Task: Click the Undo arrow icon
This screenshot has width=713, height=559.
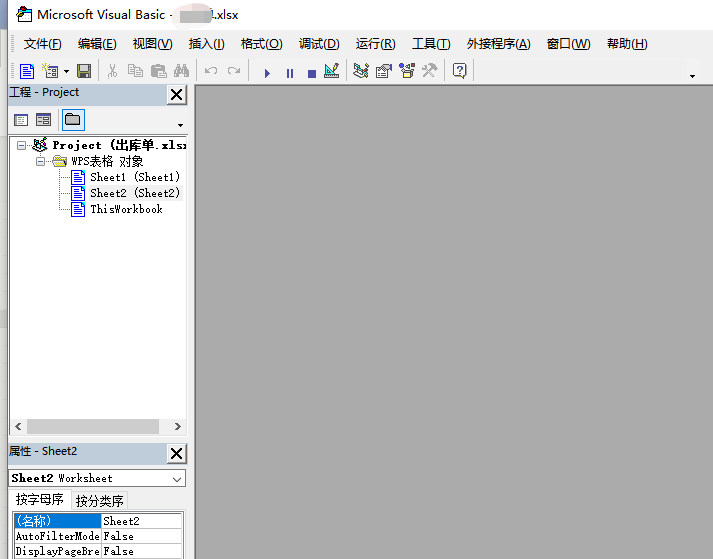Action: tap(211, 71)
